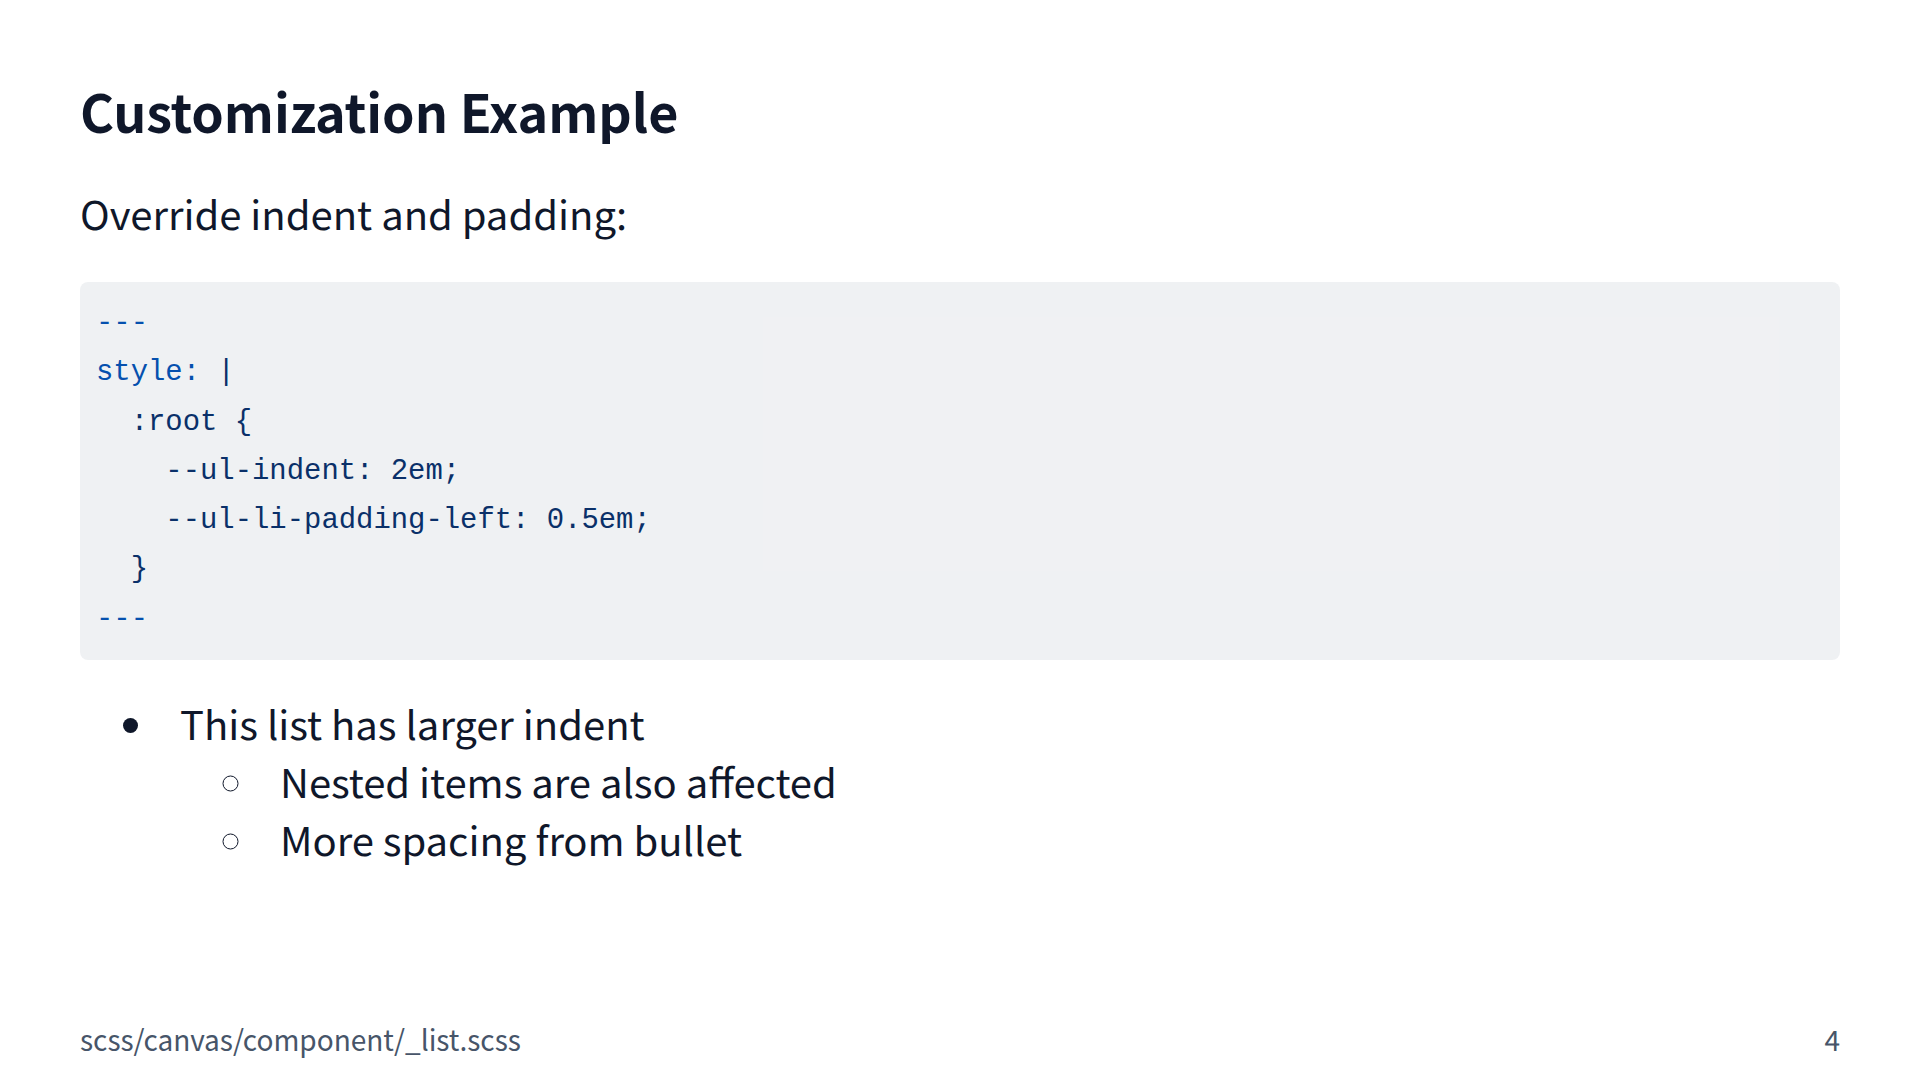Click the "More spacing from bullet" item
This screenshot has width=1920, height=1080.
click(x=511, y=842)
